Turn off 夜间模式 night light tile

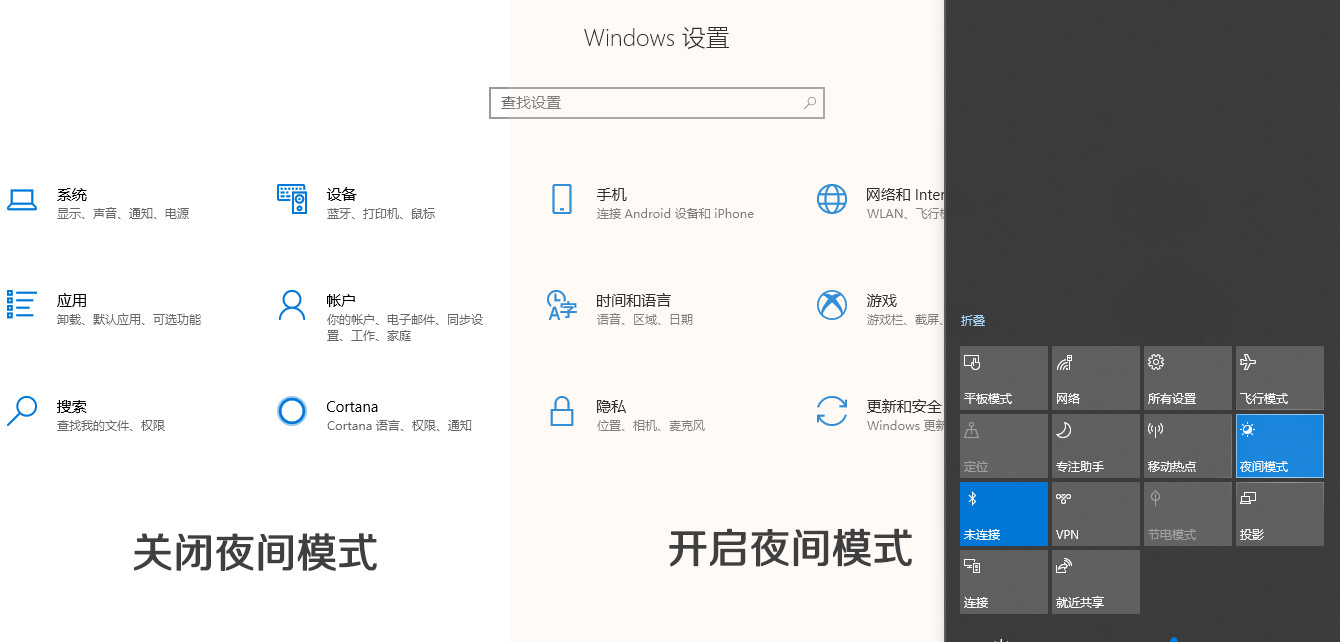coord(1279,446)
